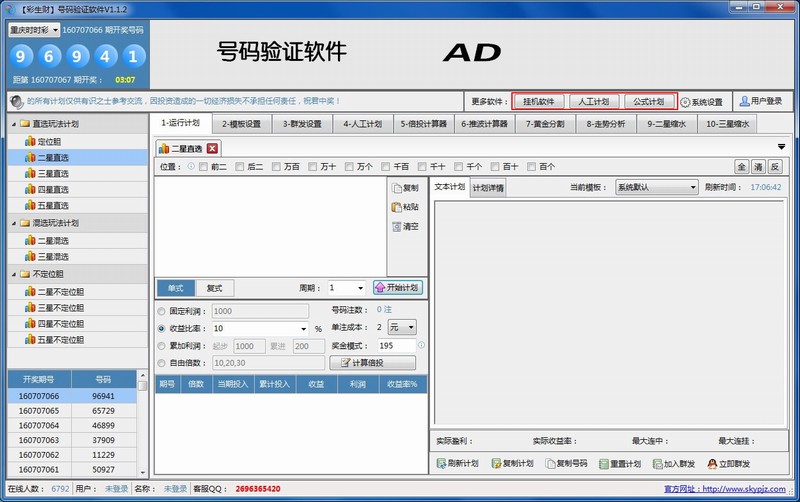Viewport: 800px width, 502px height.
Task: Open the official website www.skypjz.com link
Action: [744, 489]
